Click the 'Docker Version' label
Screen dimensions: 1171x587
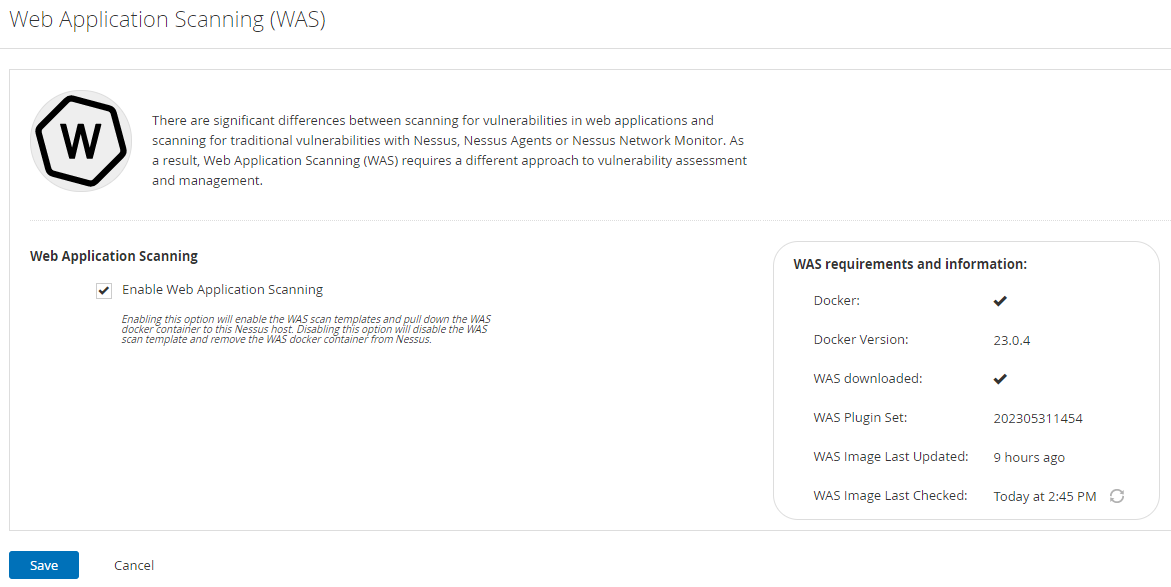[861, 339]
